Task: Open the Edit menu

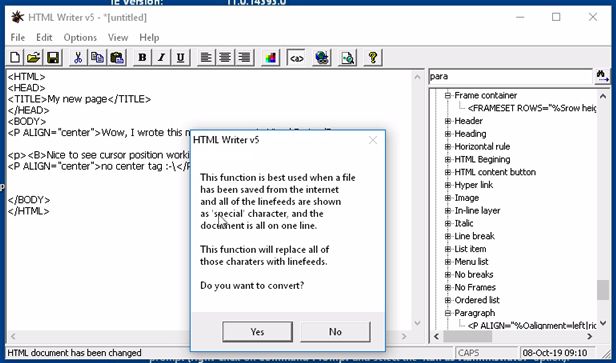Action: 44,37
